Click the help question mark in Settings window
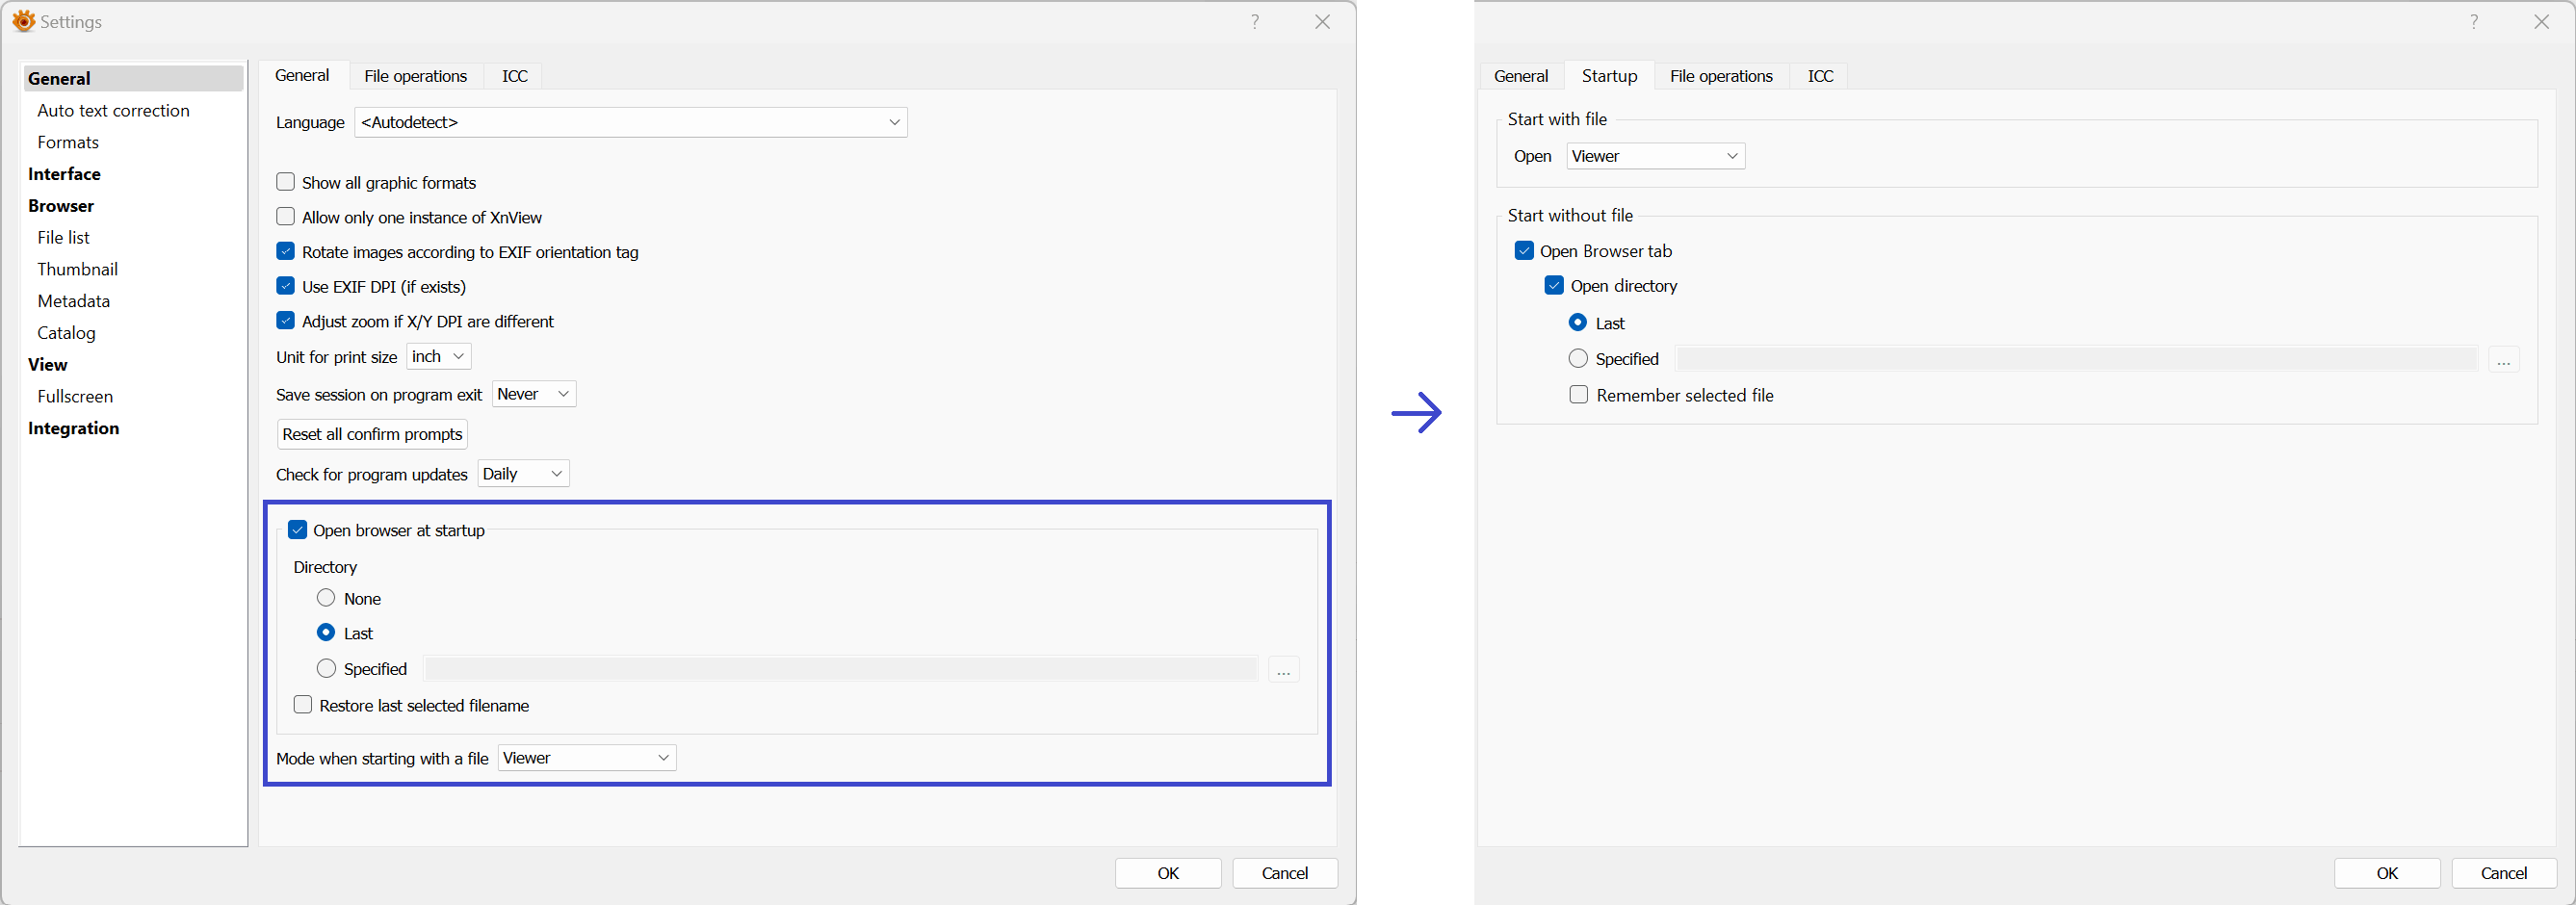 click(1254, 22)
